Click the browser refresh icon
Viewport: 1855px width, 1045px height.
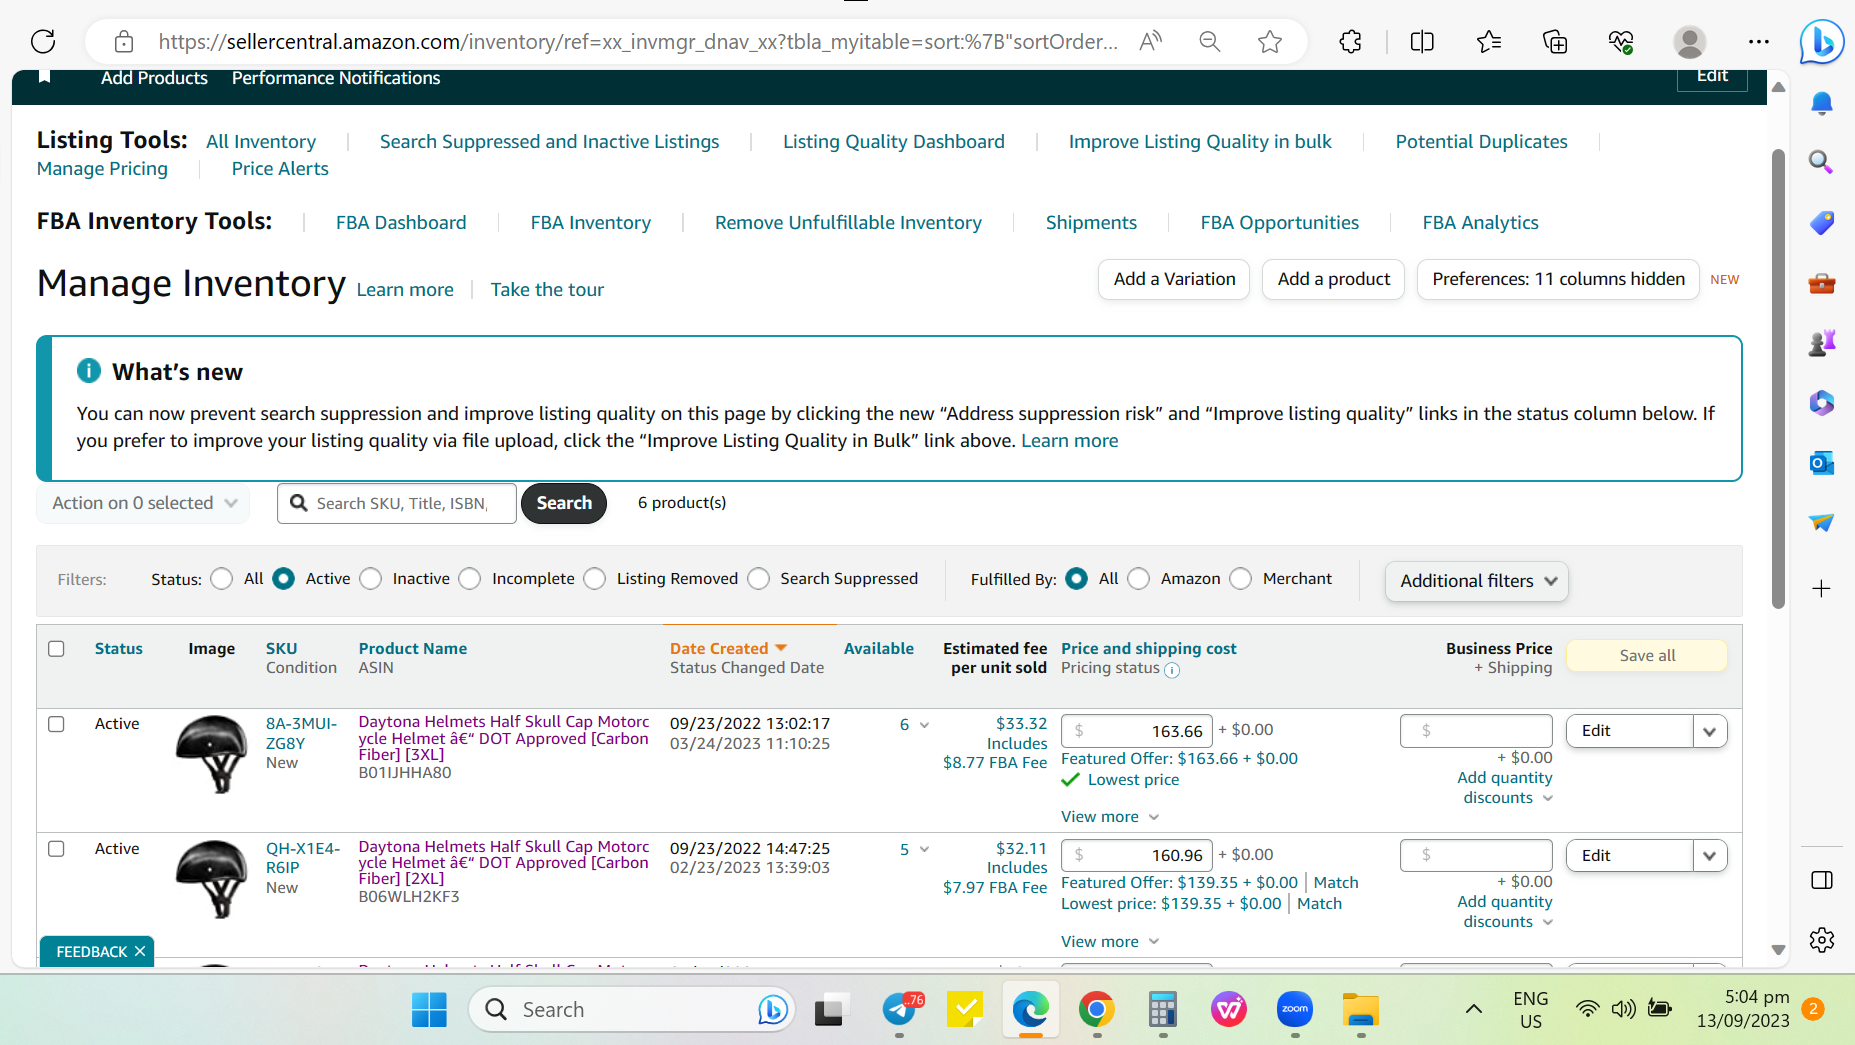[43, 41]
